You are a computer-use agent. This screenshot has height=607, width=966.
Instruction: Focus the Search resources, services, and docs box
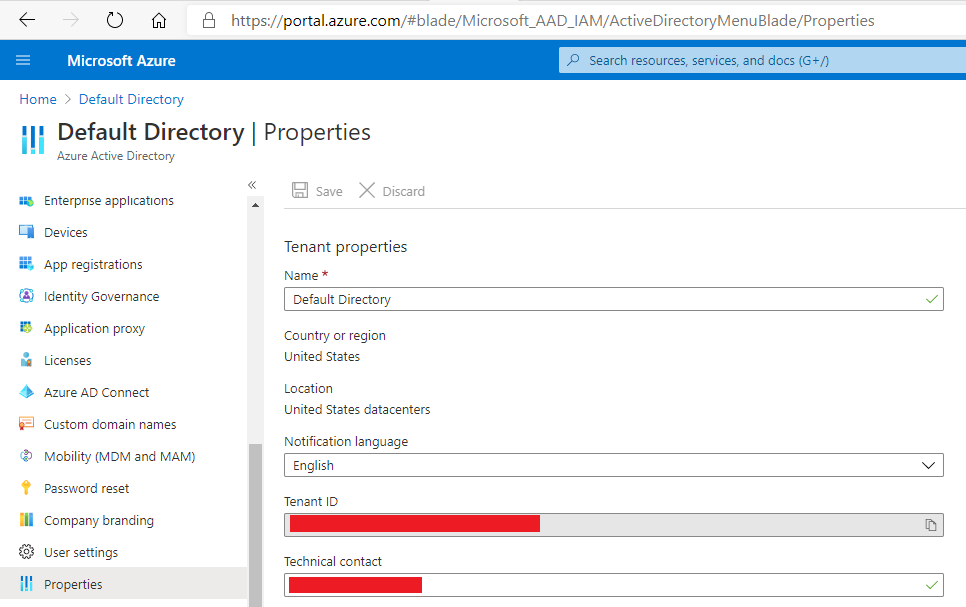point(762,60)
